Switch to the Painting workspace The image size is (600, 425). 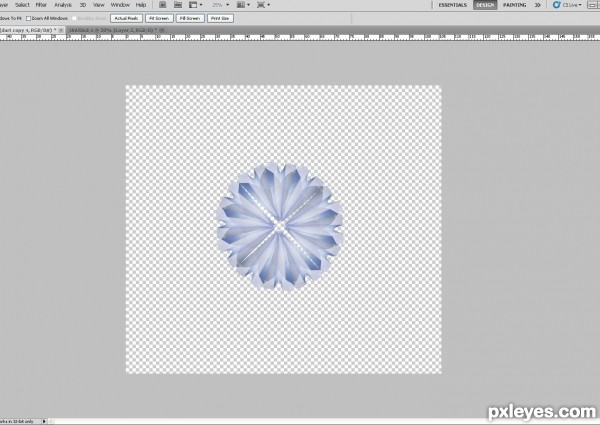(x=514, y=5)
